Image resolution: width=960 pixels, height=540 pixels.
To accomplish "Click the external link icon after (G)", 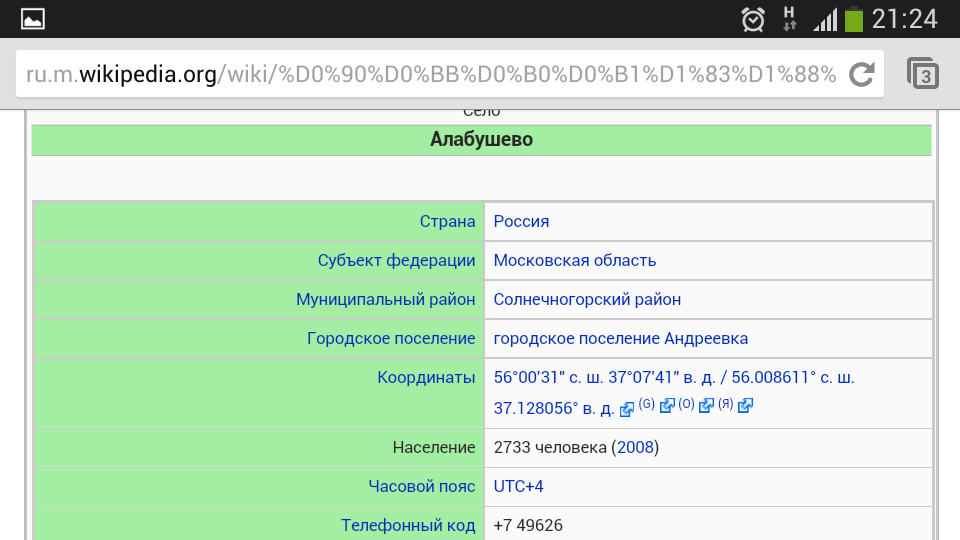I will pyautogui.click(x=667, y=406).
